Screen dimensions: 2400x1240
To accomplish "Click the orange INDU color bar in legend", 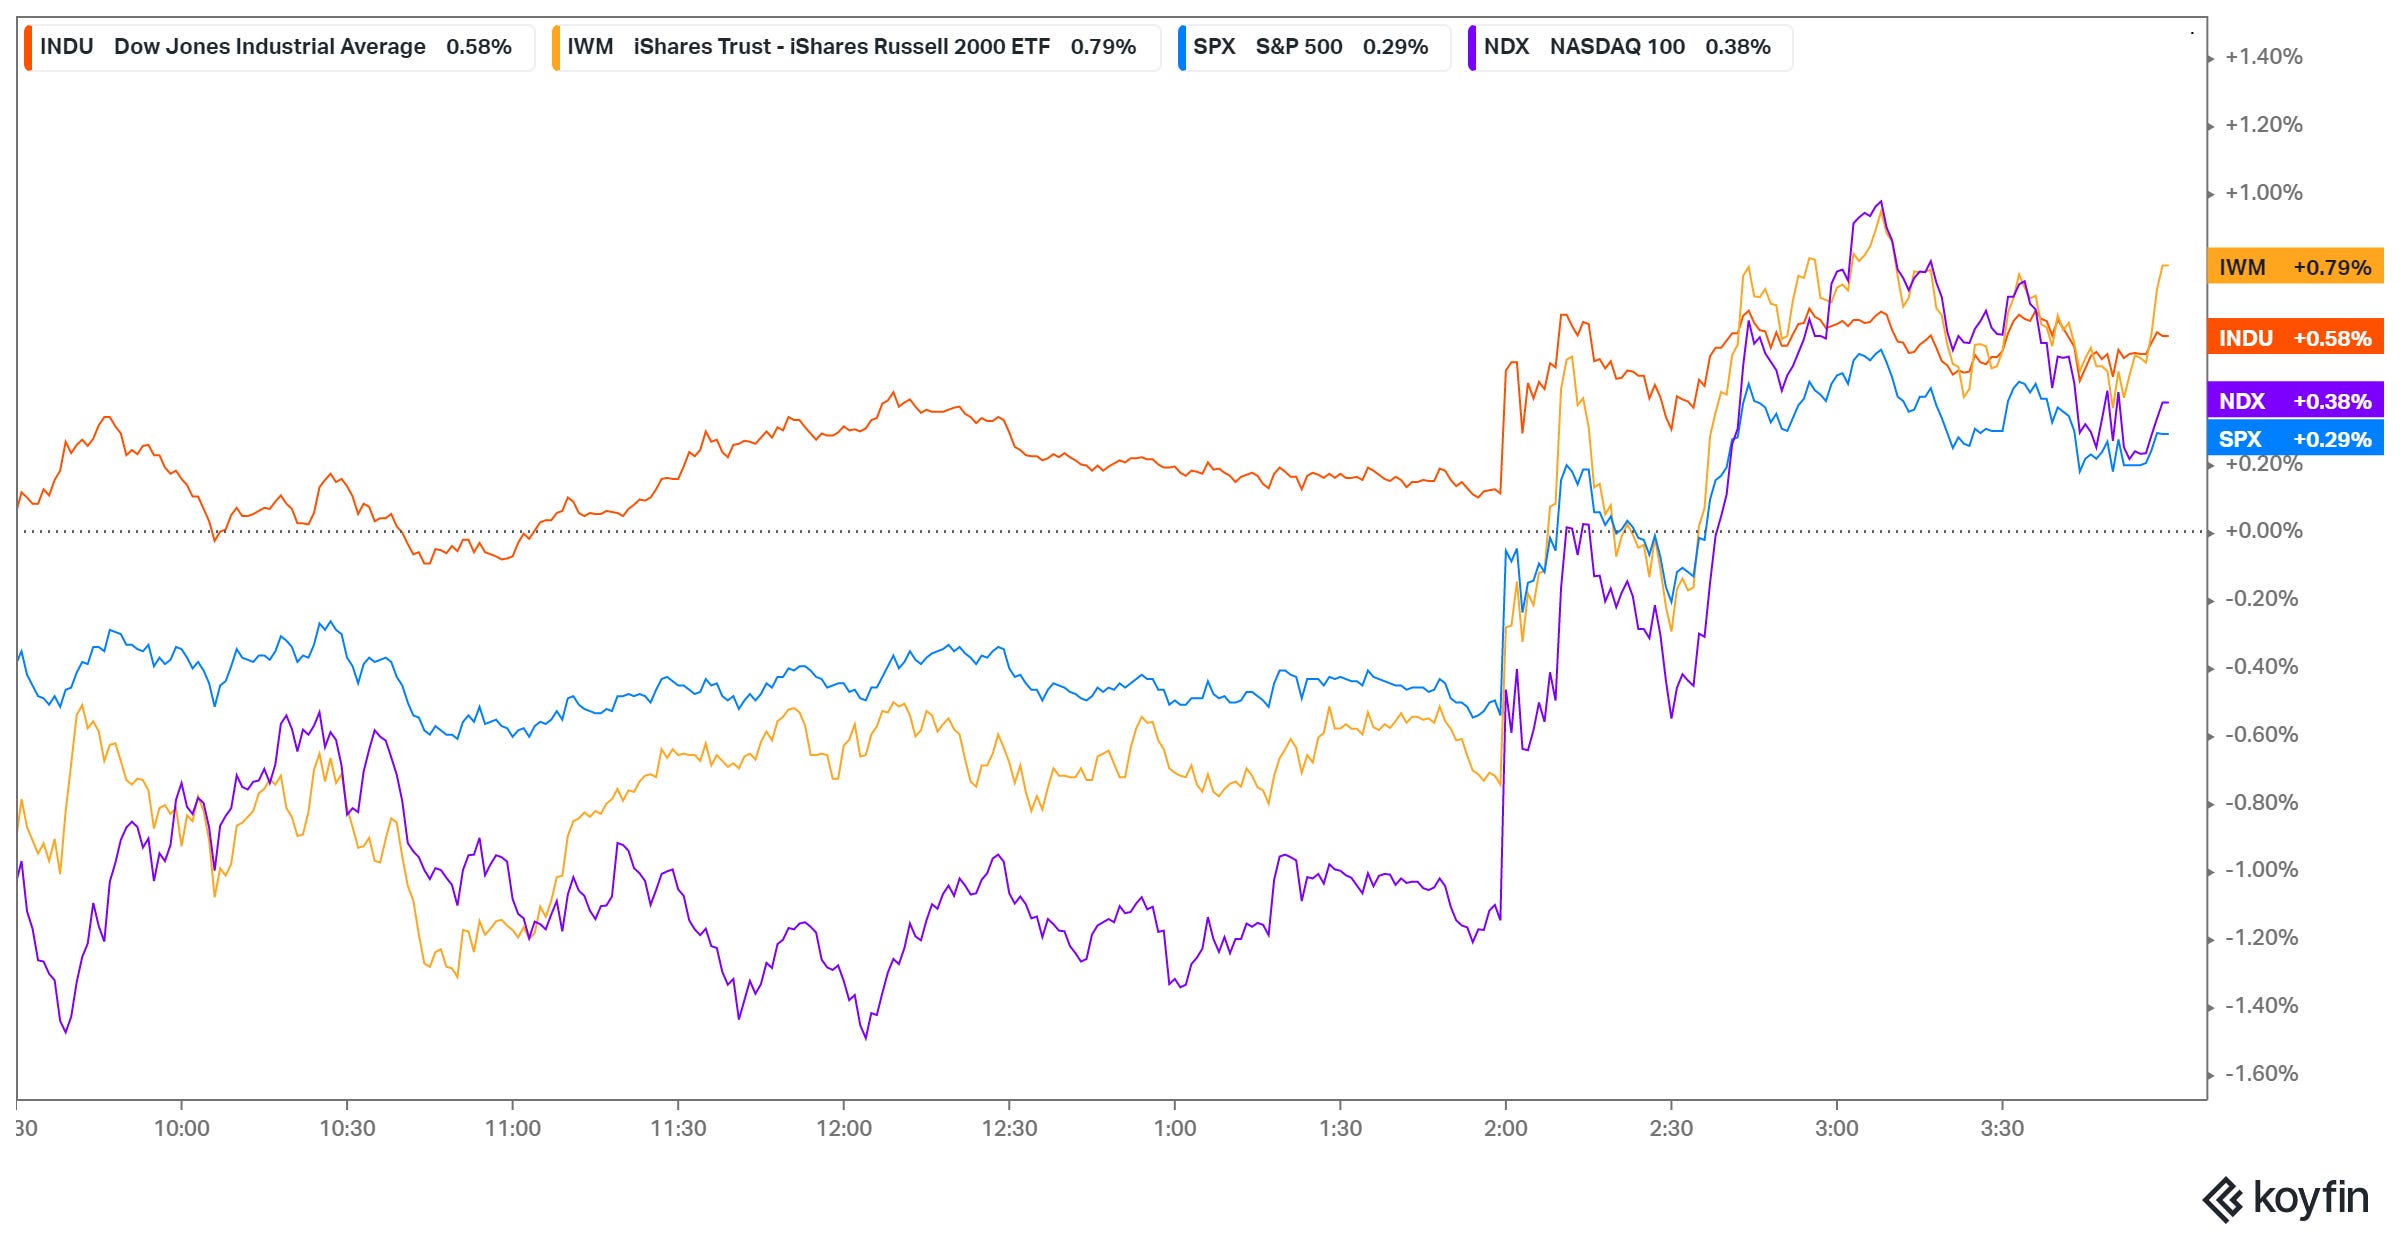I will (28, 47).
